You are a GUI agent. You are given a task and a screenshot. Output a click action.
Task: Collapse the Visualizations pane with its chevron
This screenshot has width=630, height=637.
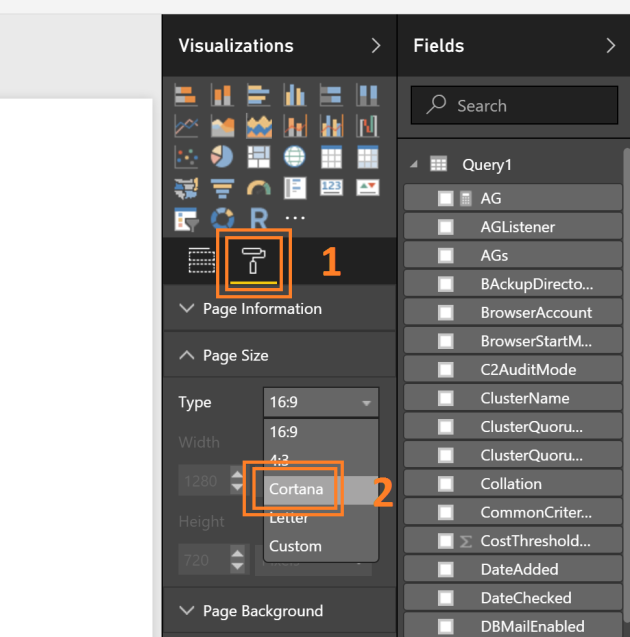pyautogui.click(x=376, y=46)
